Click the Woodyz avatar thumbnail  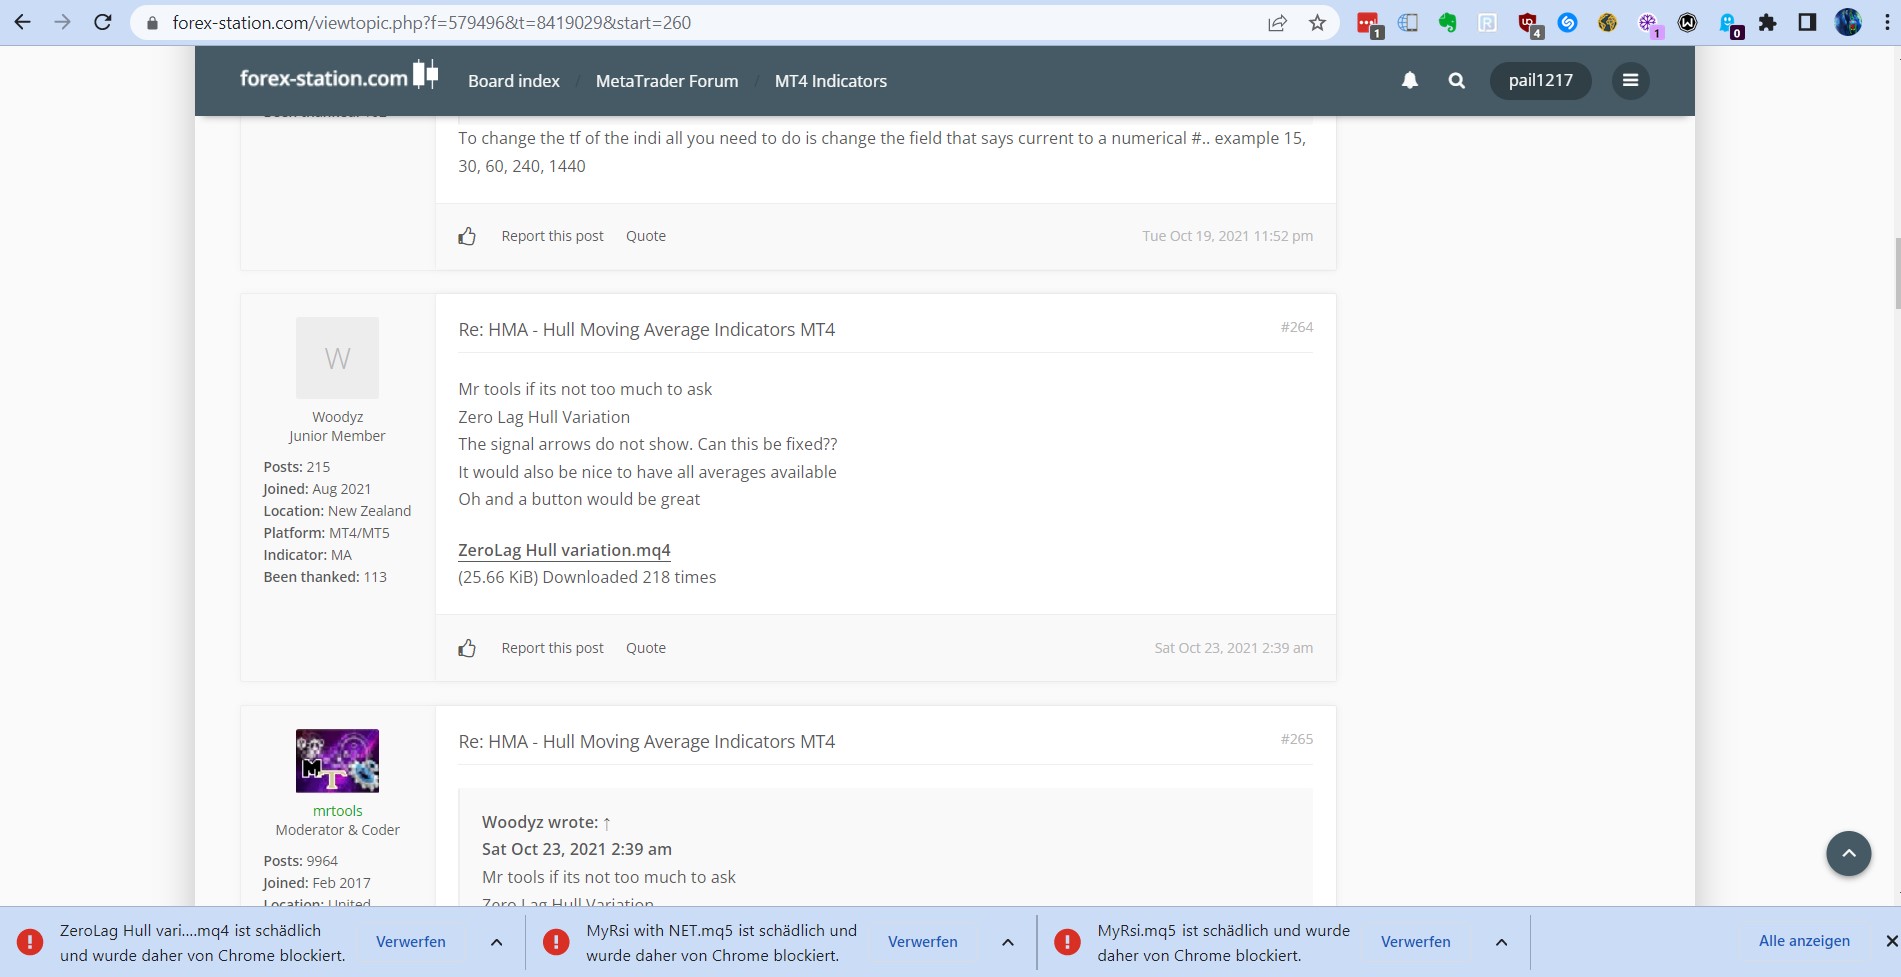pos(338,358)
